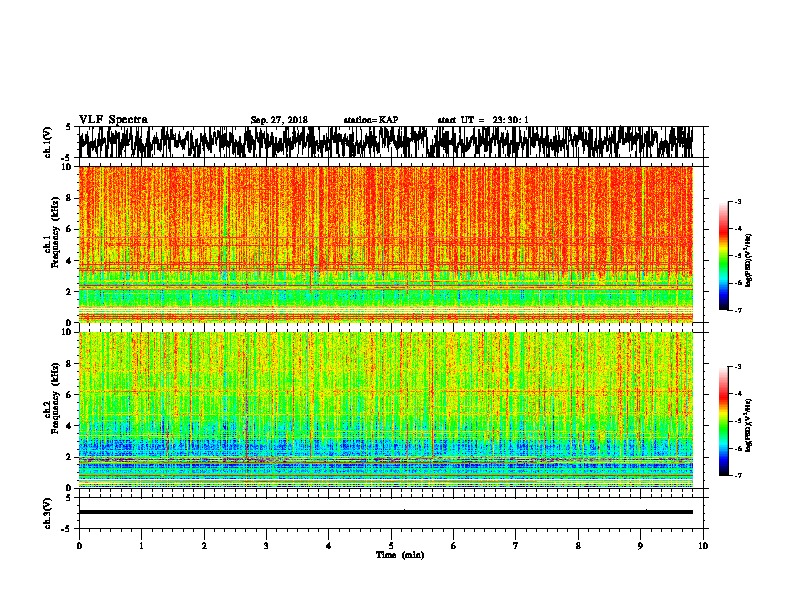The image size is (792, 612).
Task: Click time axis tick label "6"
Action: pos(453,546)
